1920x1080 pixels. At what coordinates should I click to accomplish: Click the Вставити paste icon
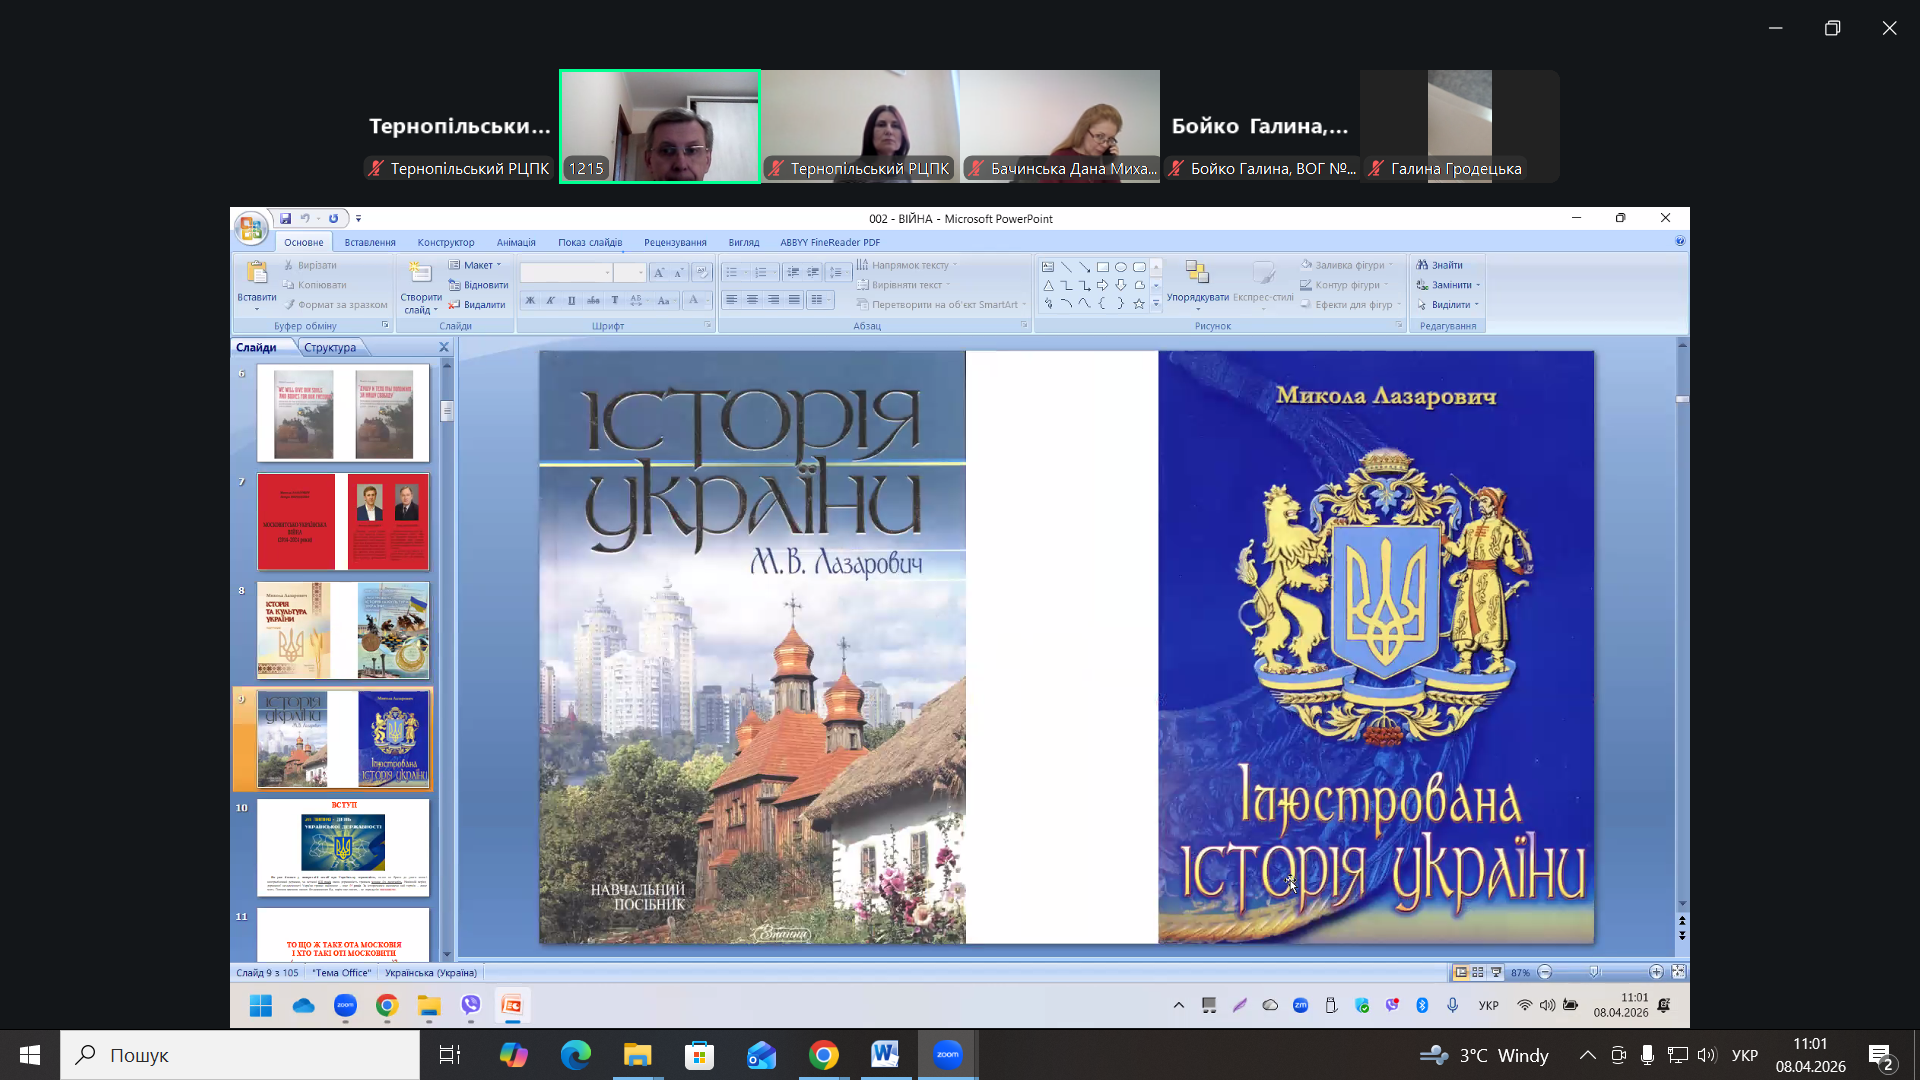tap(257, 273)
